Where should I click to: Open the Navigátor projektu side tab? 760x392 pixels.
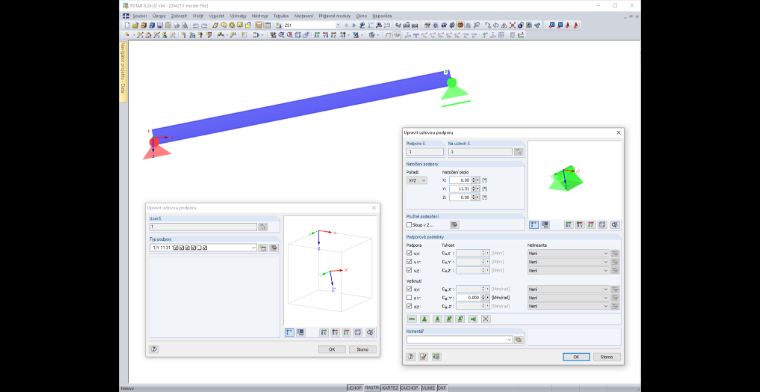123,72
